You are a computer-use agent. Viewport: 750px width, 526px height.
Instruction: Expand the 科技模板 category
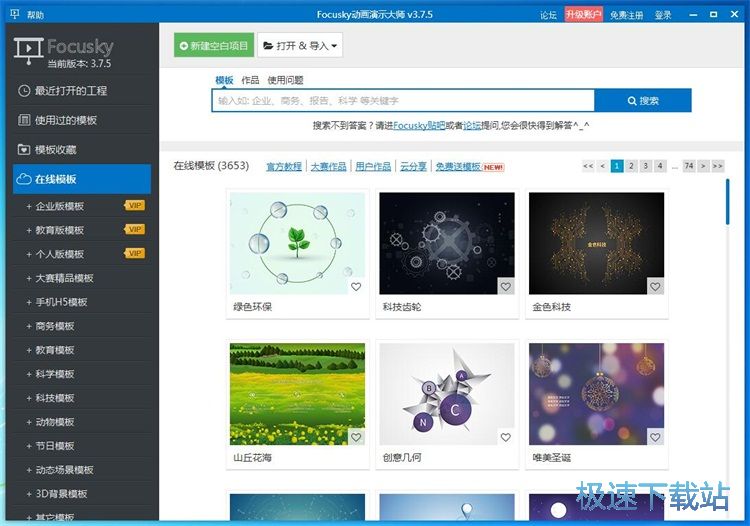(x=29, y=398)
